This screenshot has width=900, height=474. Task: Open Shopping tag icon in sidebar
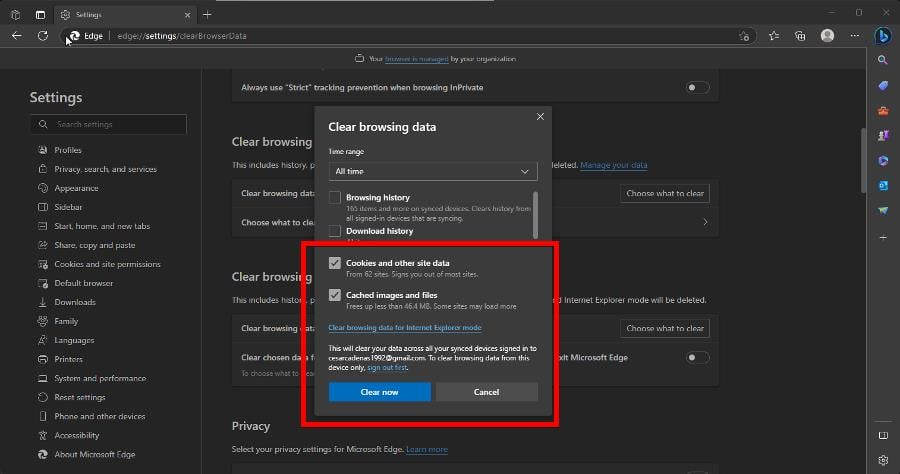[x=883, y=86]
